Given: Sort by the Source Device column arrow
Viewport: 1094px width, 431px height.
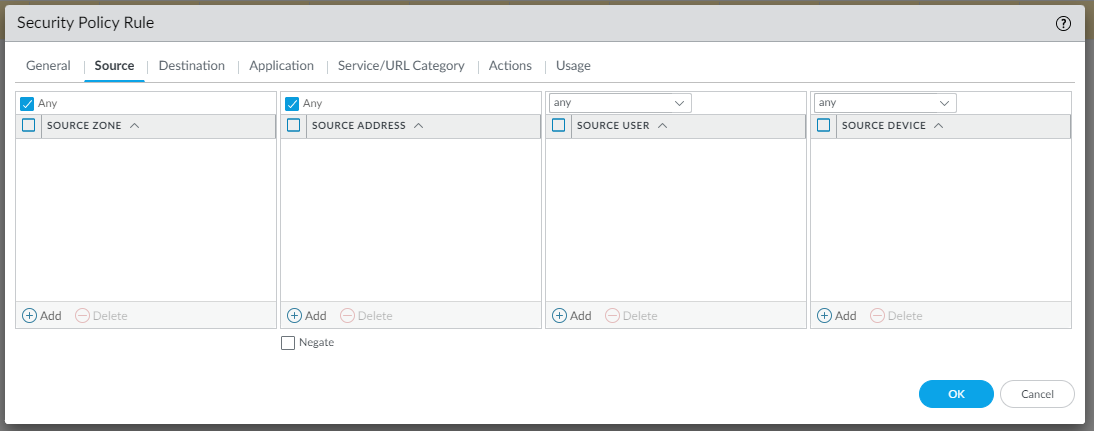Looking at the screenshot, I should click(939, 126).
